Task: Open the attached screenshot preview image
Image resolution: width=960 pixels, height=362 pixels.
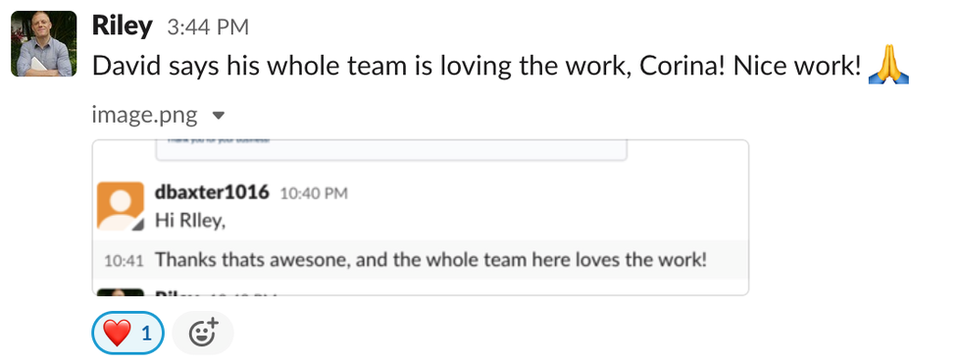Action: pyautogui.click(x=420, y=217)
